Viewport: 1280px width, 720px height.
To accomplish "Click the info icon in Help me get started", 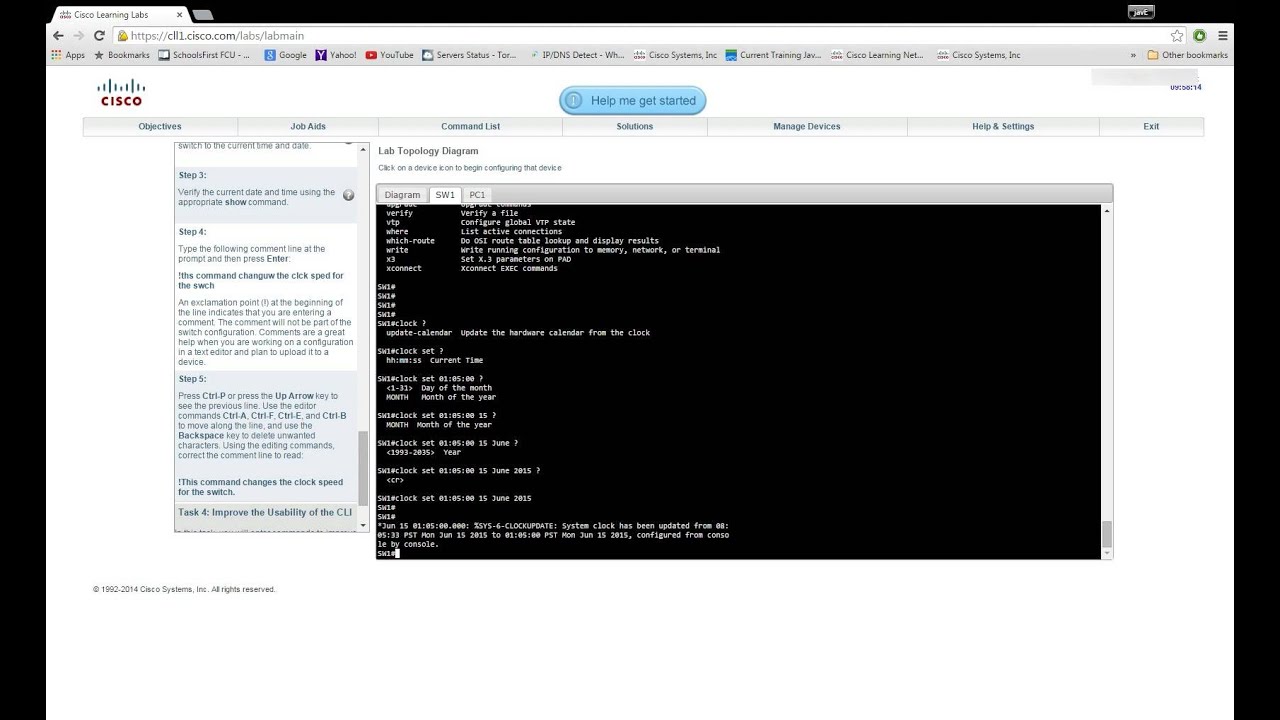I will tap(573, 100).
